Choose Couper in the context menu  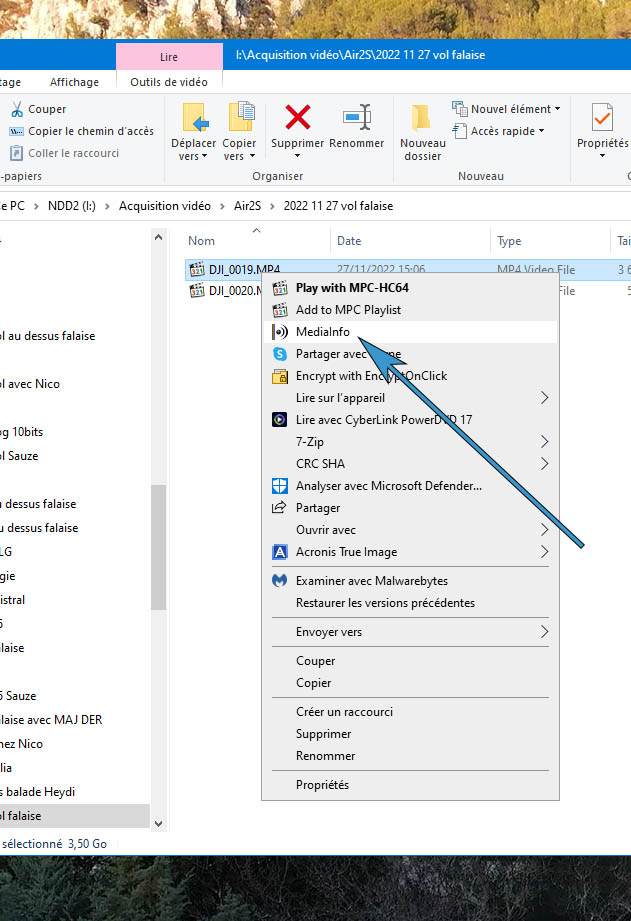point(410,661)
